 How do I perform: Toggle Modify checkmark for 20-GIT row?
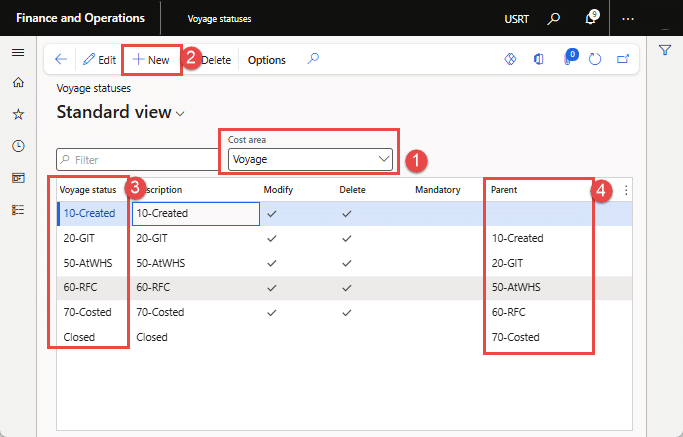pos(272,238)
